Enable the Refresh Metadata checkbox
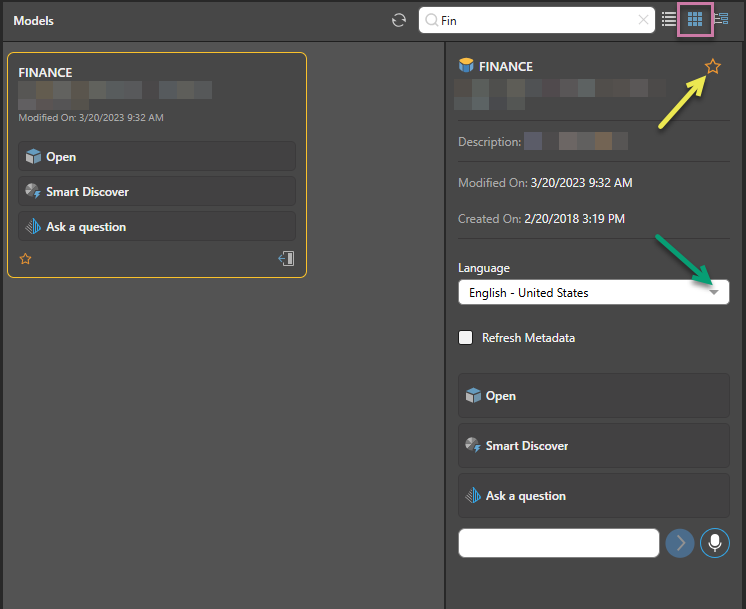The width and height of the screenshot is (746, 609). pyautogui.click(x=466, y=338)
